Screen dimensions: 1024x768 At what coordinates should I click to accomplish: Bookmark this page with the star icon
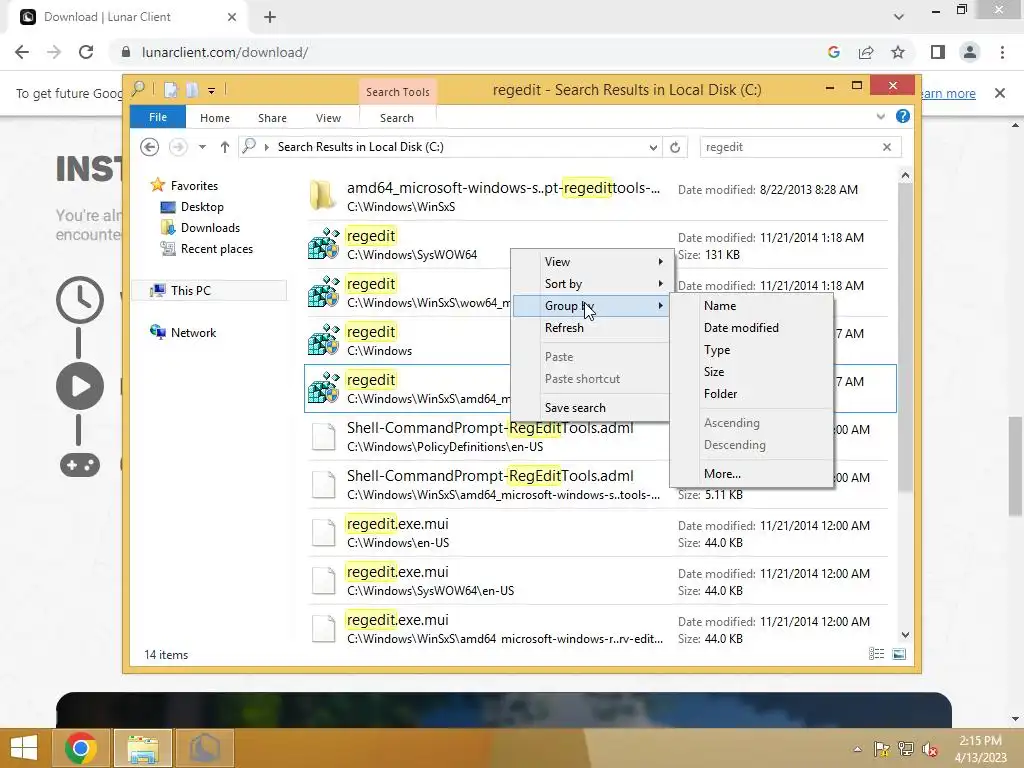pyautogui.click(x=898, y=52)
